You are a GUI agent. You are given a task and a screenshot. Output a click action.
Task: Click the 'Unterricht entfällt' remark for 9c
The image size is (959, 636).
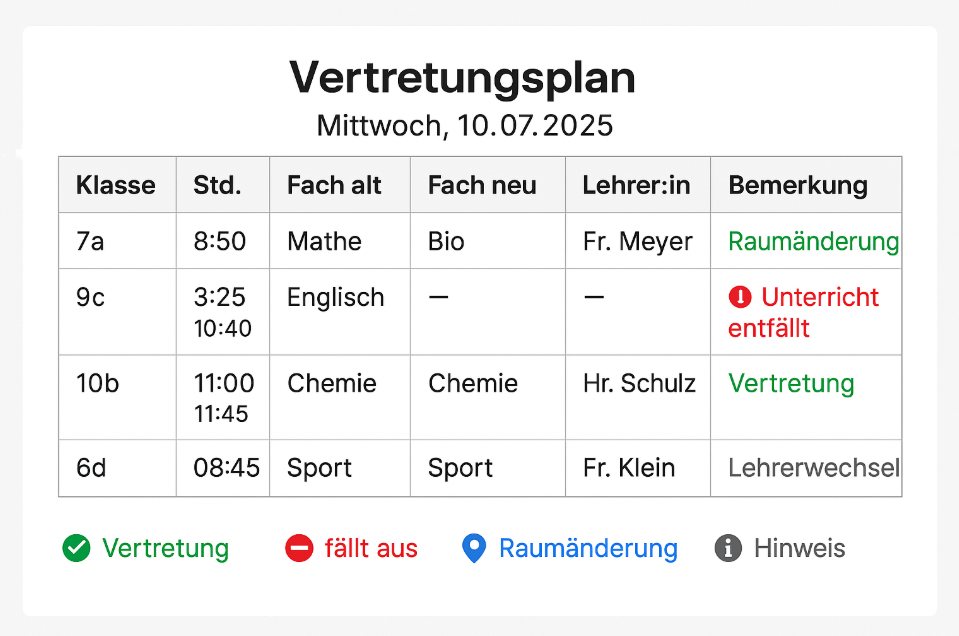(804, 312)
